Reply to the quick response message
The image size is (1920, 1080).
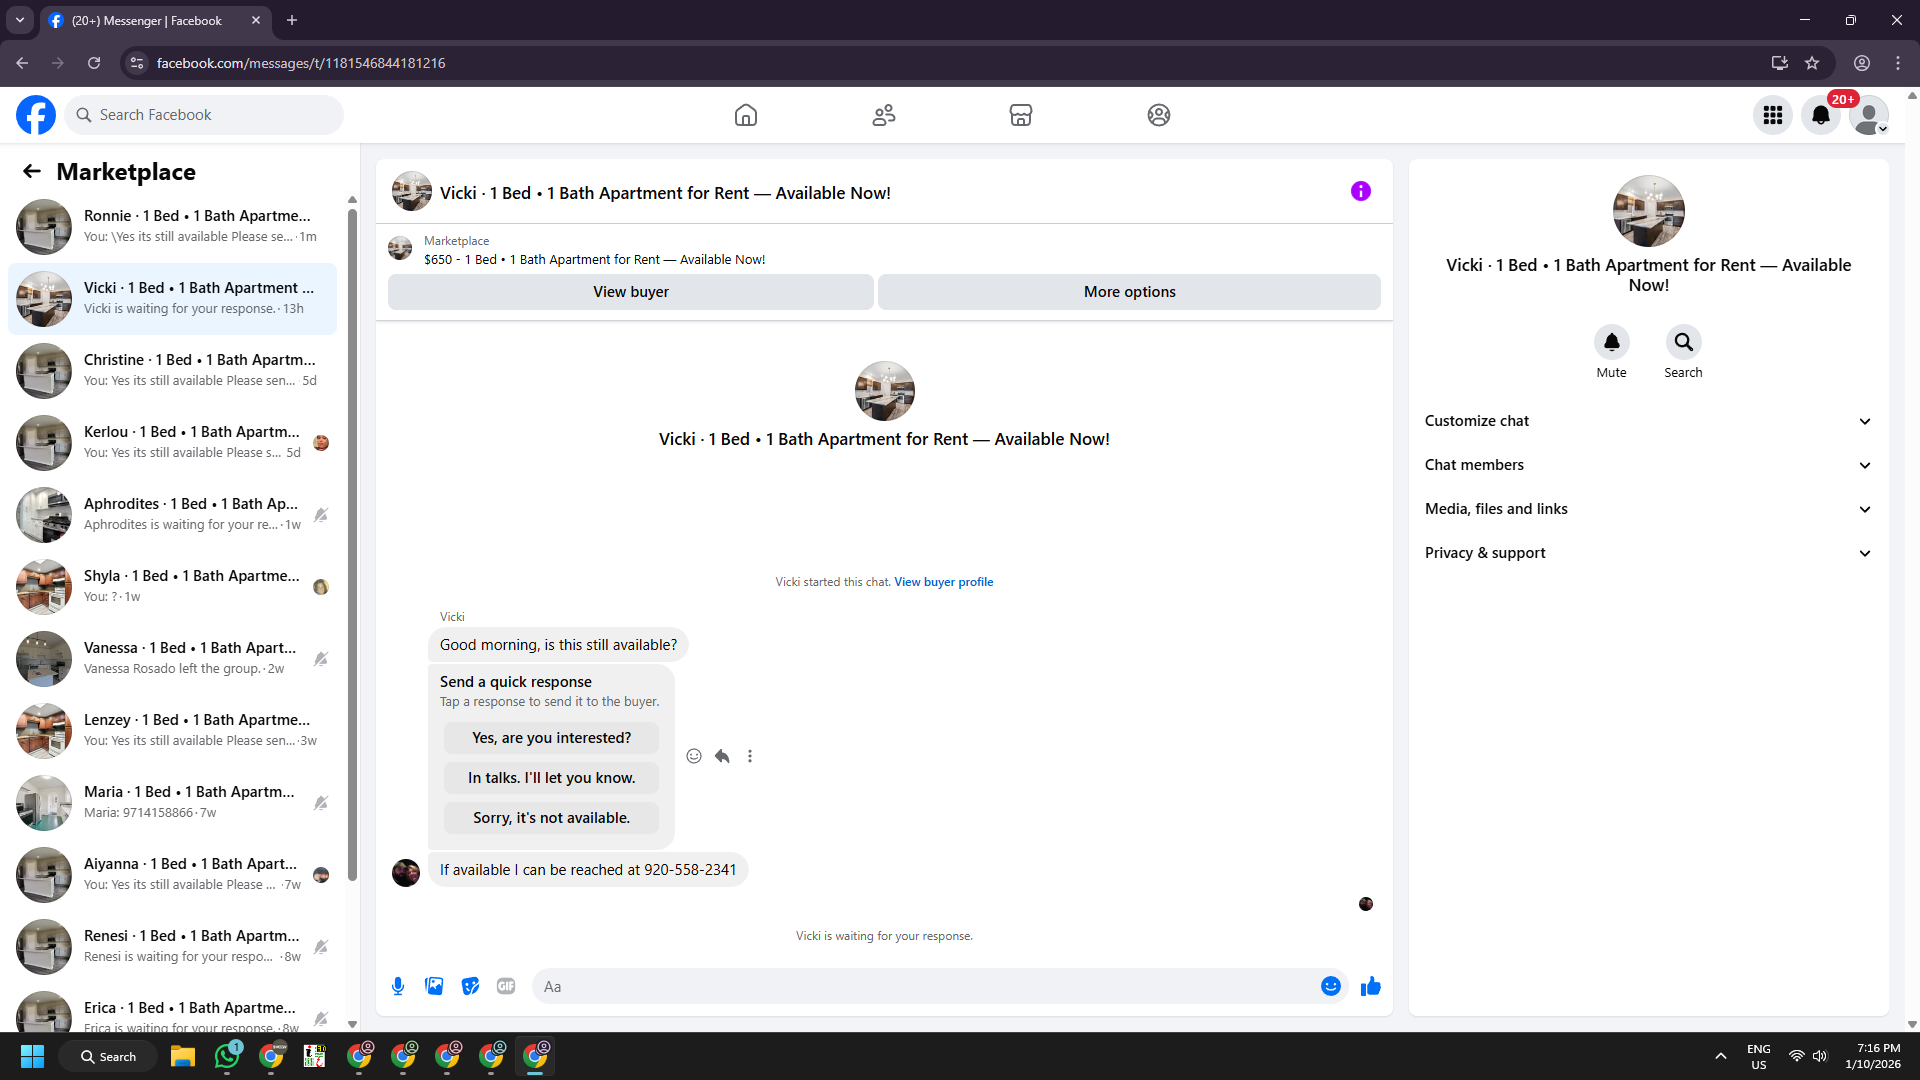point(722,756)
